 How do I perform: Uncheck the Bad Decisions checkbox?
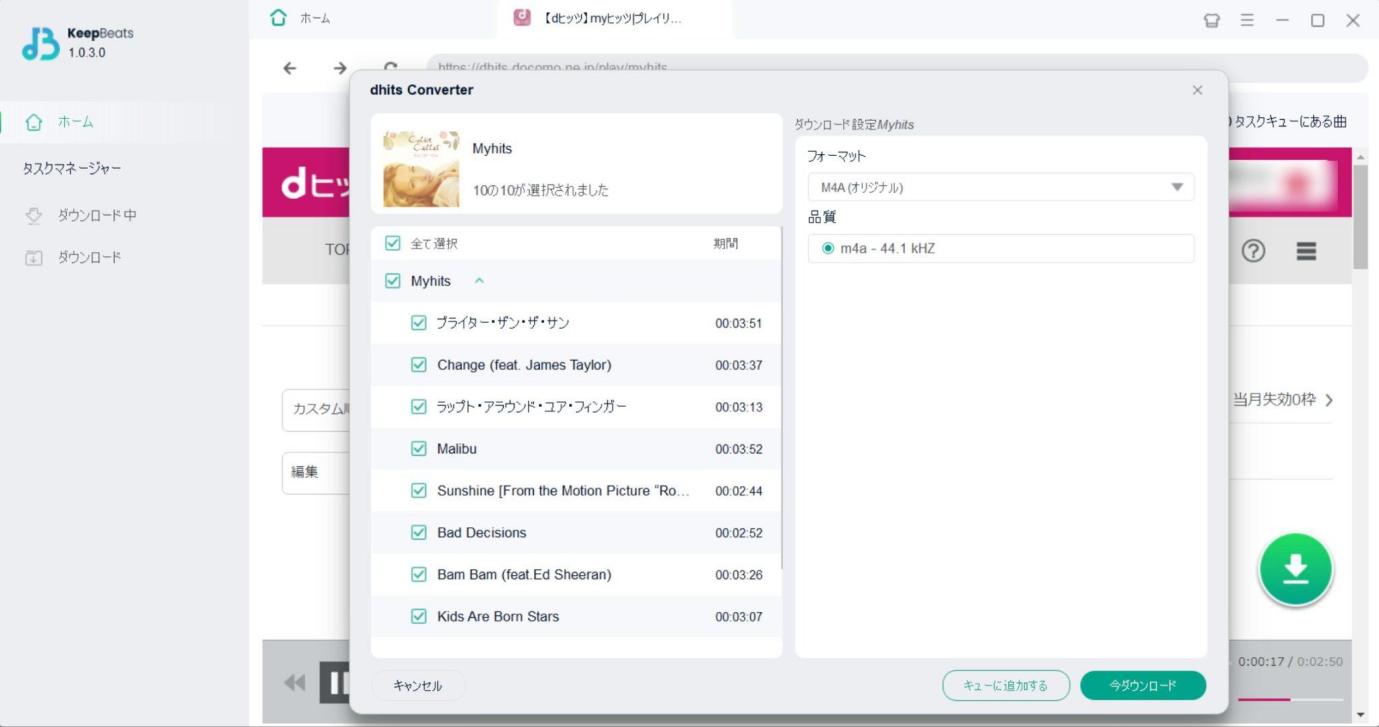(x=419, y=533)
